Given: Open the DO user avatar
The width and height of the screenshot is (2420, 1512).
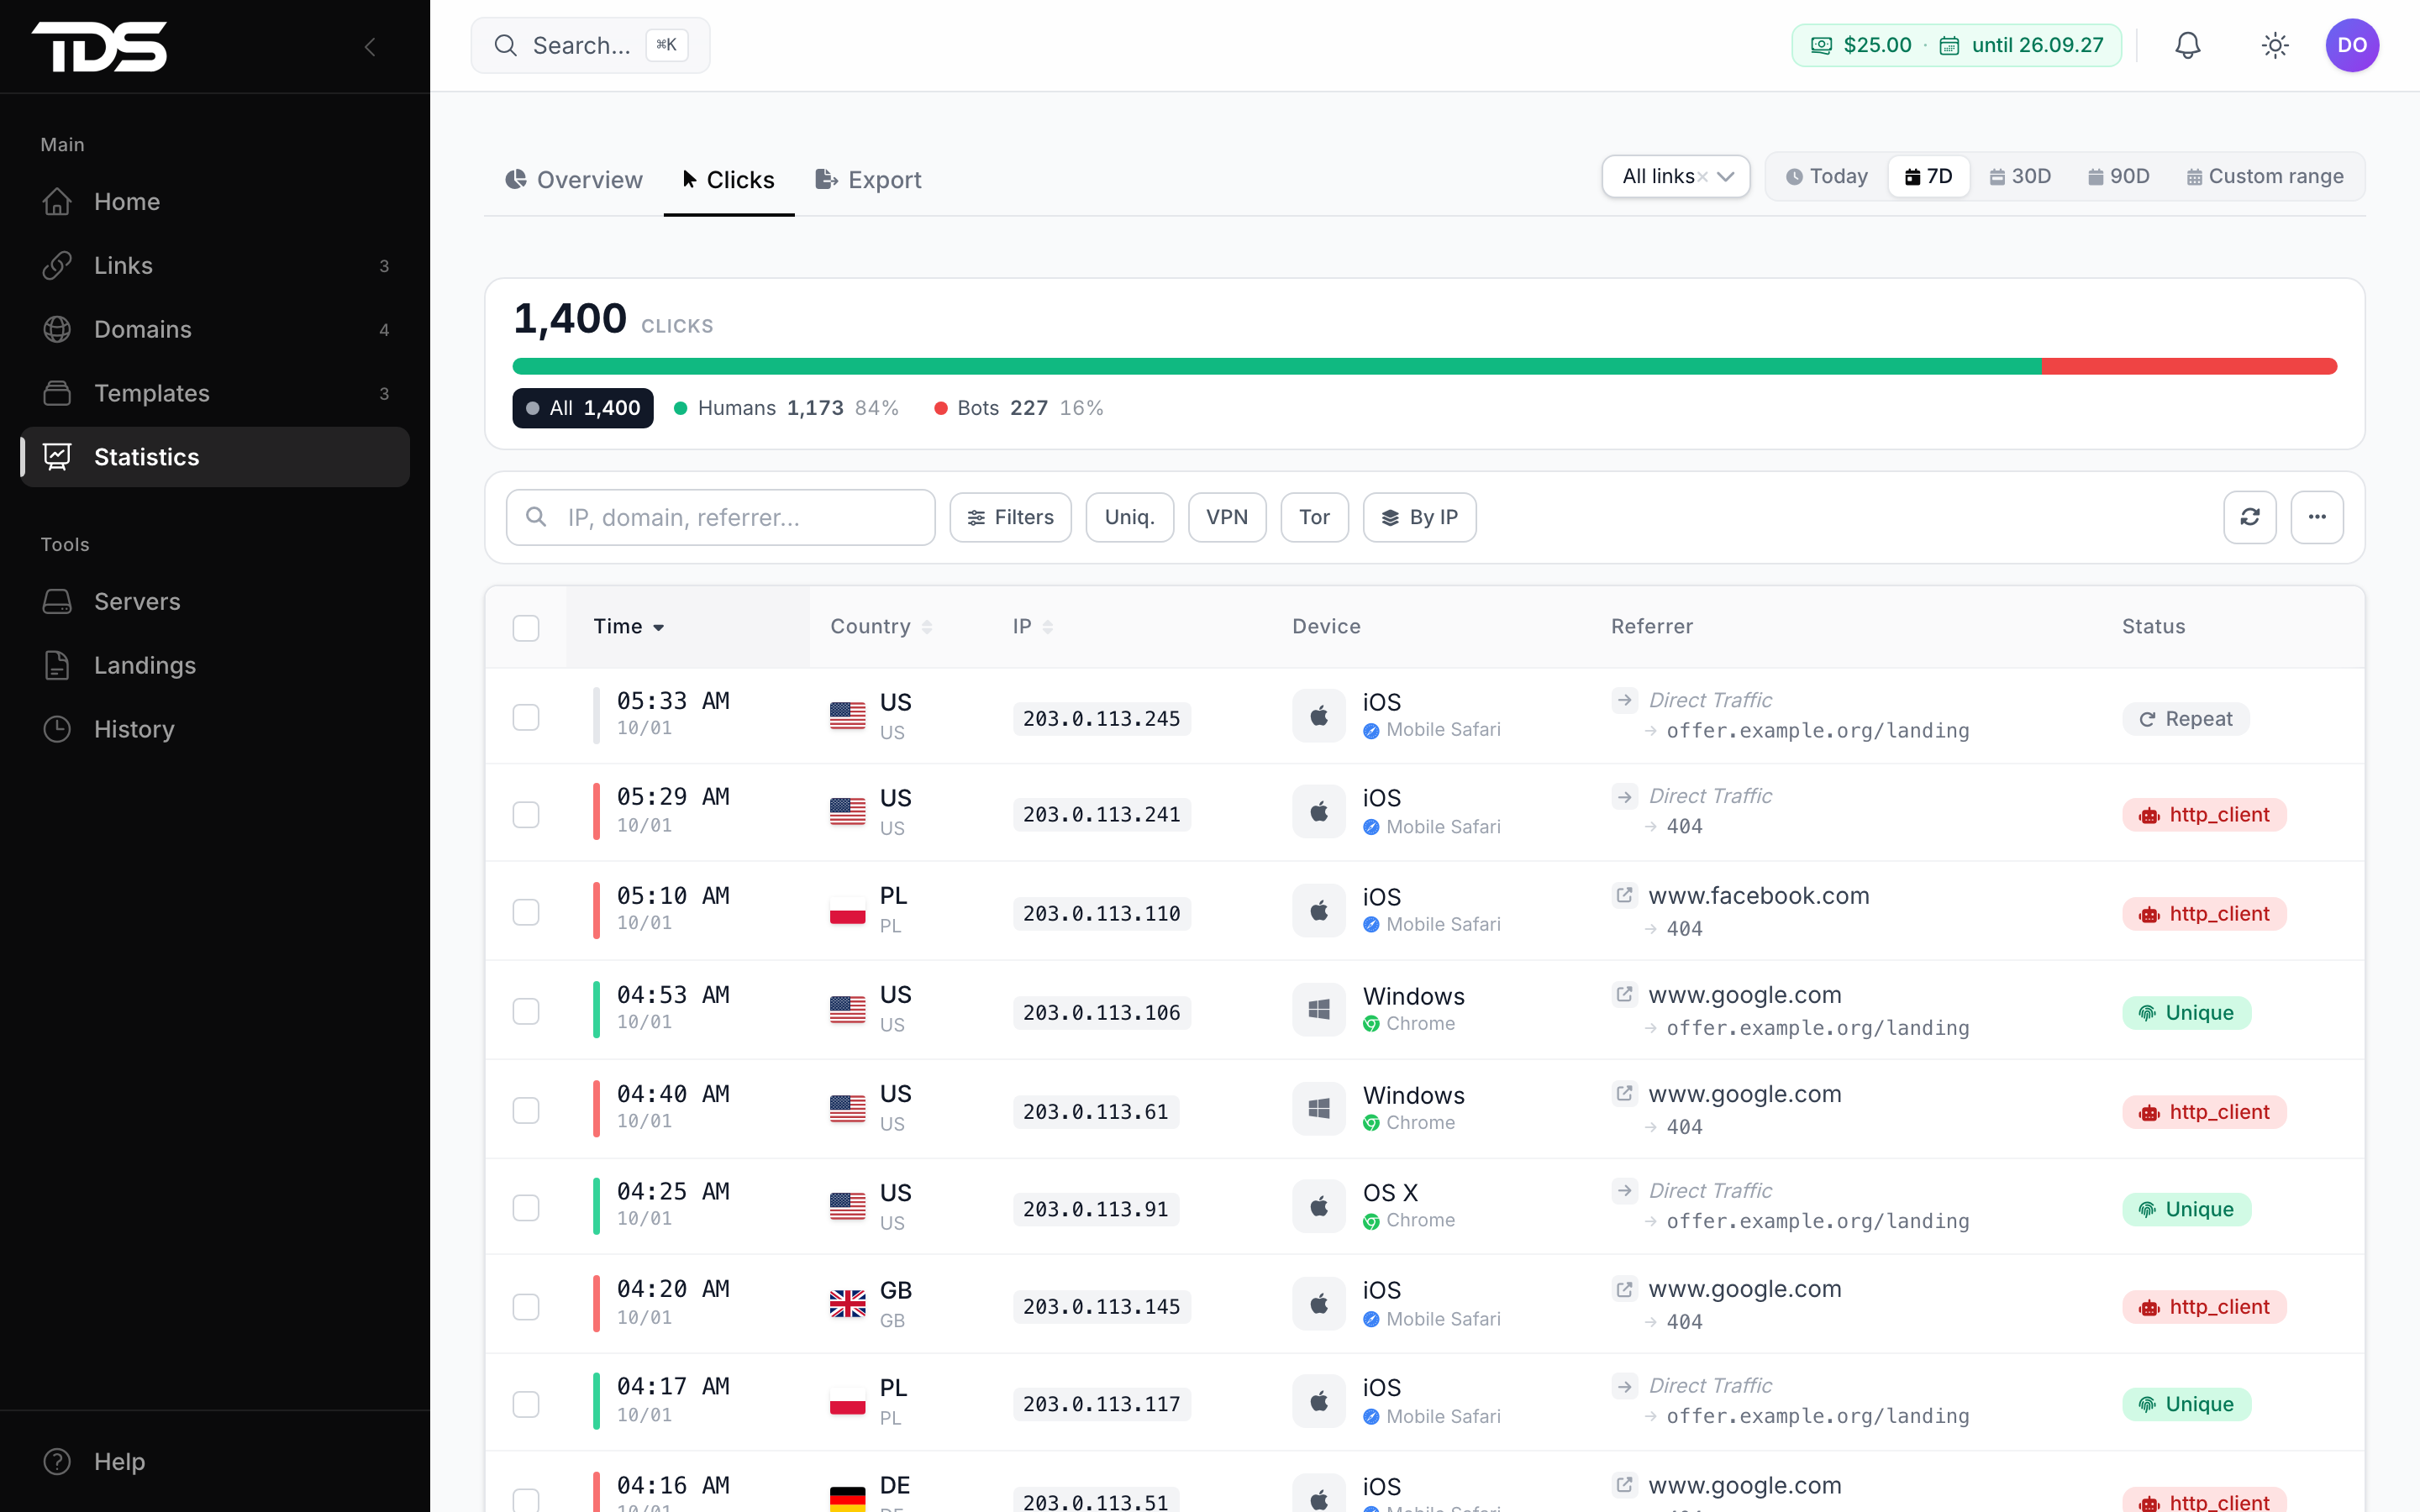Looking at the screenshot, I should pos(2352,45).
